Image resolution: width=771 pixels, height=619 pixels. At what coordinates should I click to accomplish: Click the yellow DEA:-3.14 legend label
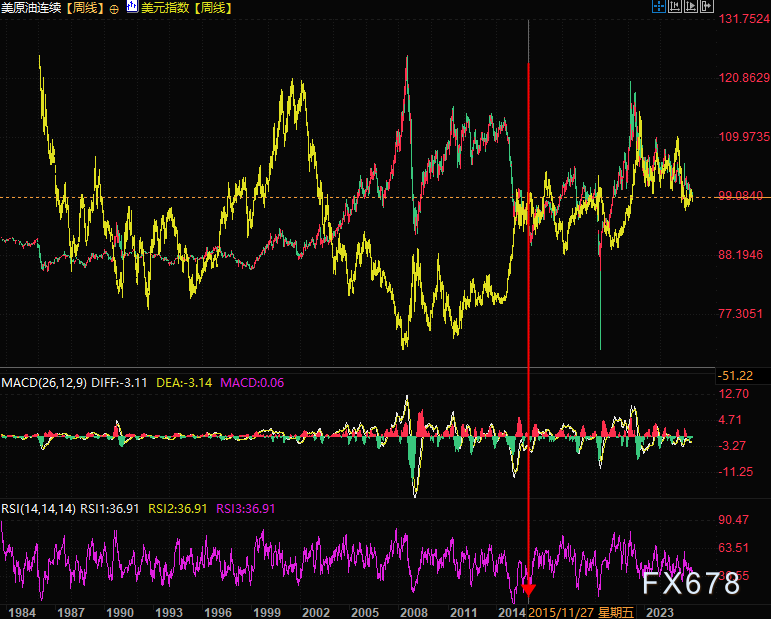184,382
